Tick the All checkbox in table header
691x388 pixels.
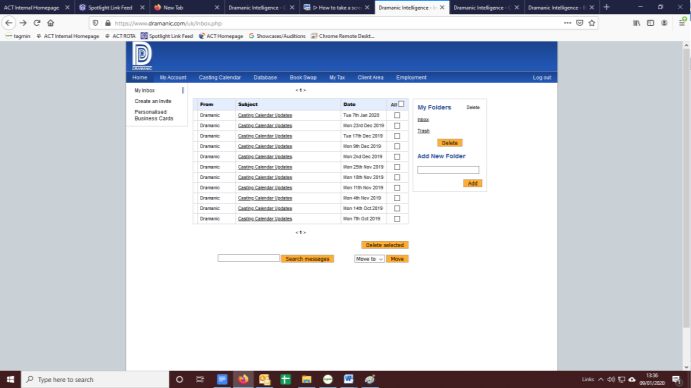tap(401, 104)
